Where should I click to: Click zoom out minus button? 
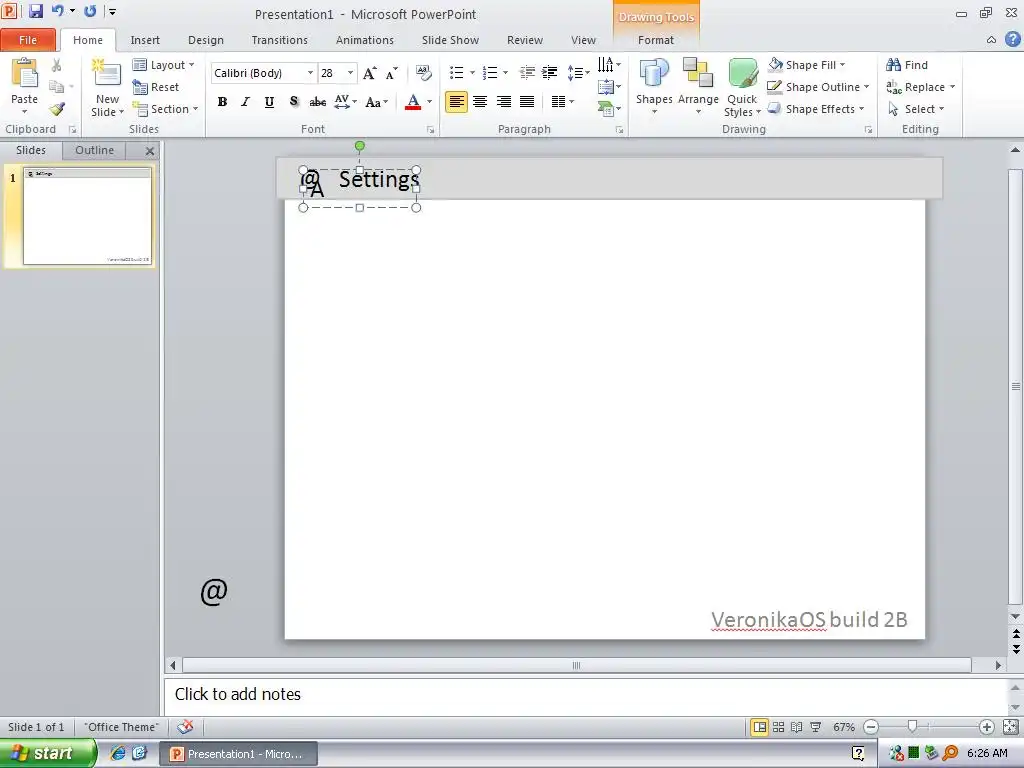click(x=871, y=727)
